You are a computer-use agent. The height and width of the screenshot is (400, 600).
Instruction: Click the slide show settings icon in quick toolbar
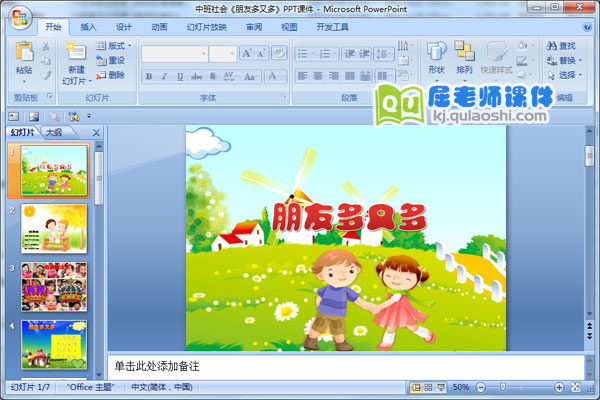click(x=74, y=116)
